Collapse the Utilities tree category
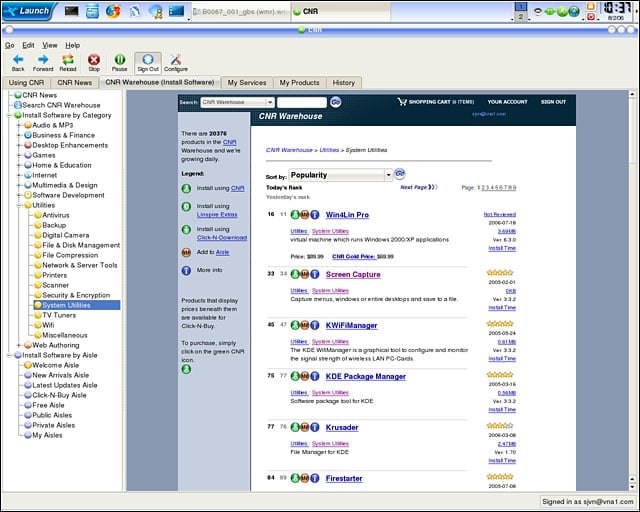This screenshot has height=512, width=640. coord(19,205)
